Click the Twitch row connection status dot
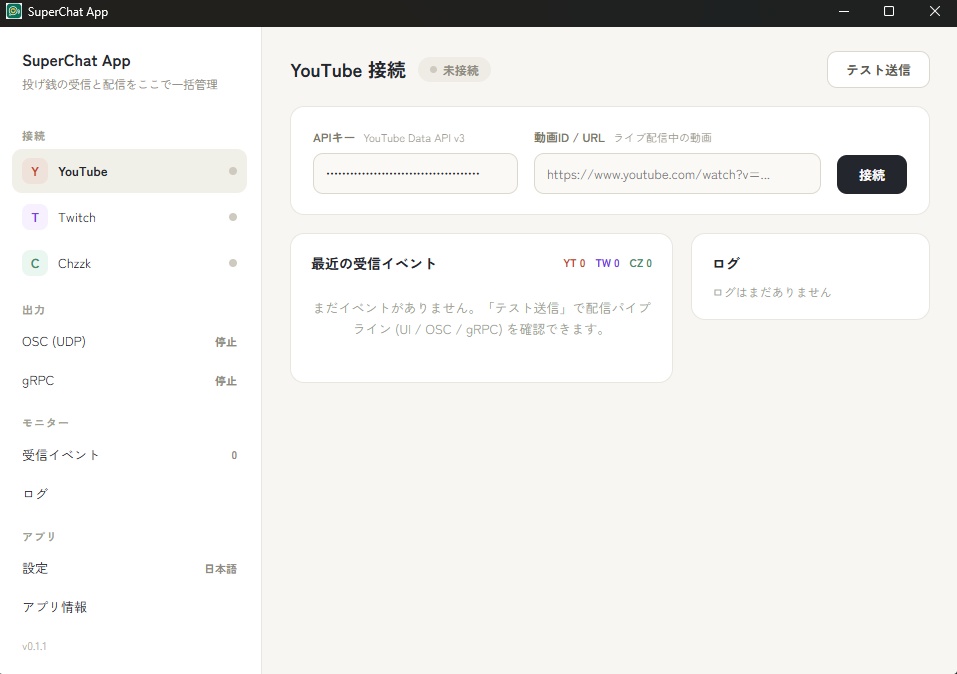Viewport: 957px width, 674px height. tap(233, 217)
